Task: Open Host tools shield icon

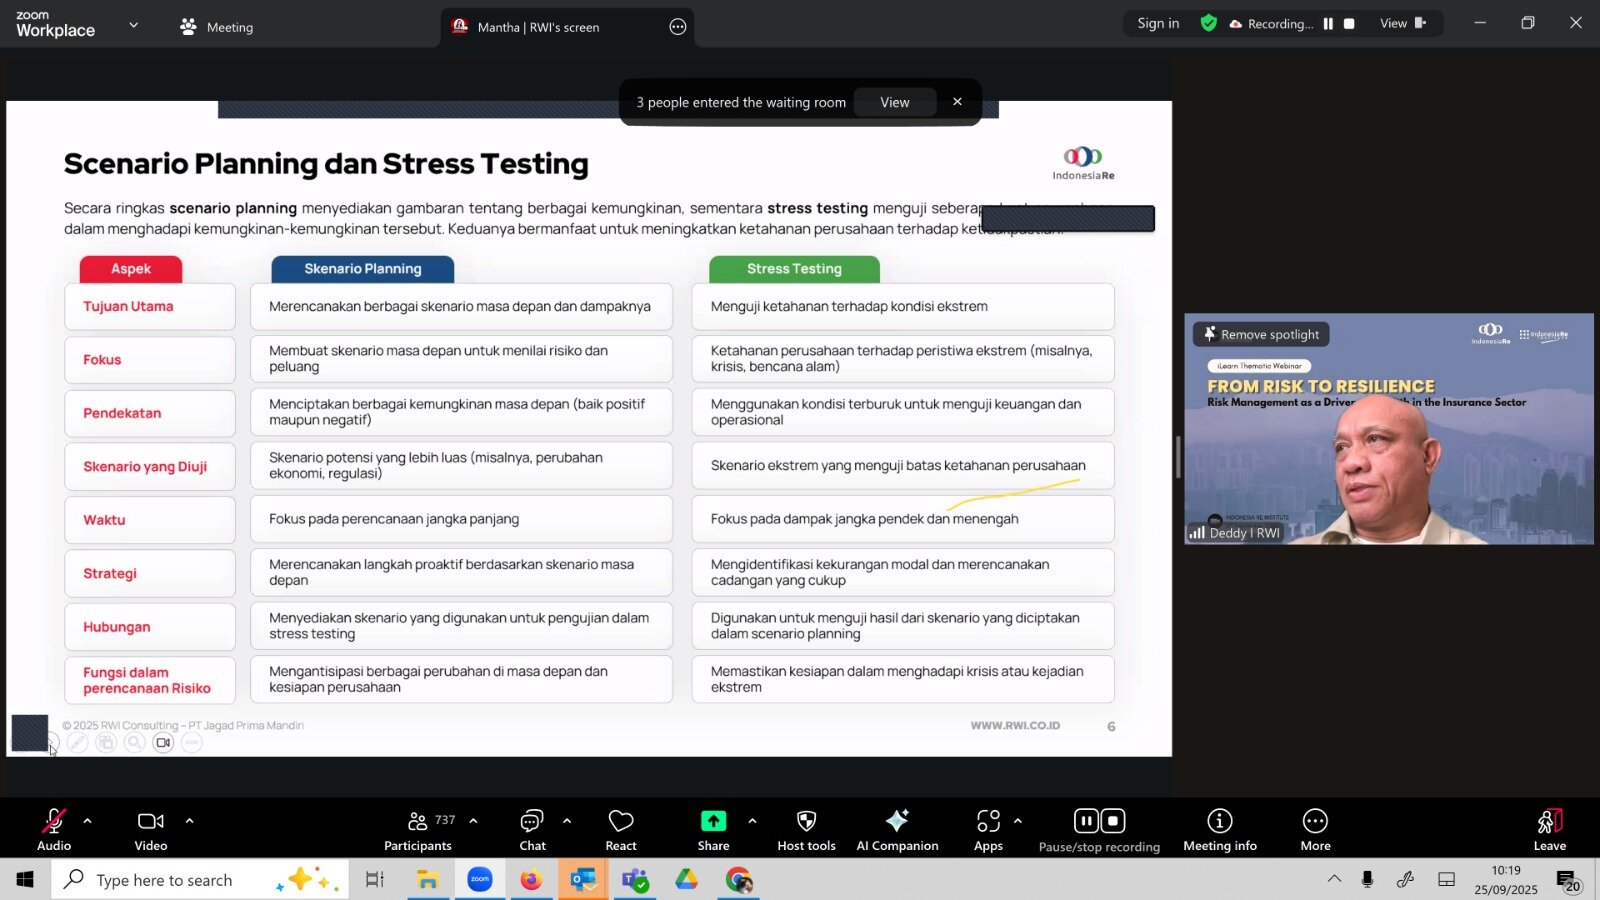Action: pyautogui.click(x=806, y=829)
